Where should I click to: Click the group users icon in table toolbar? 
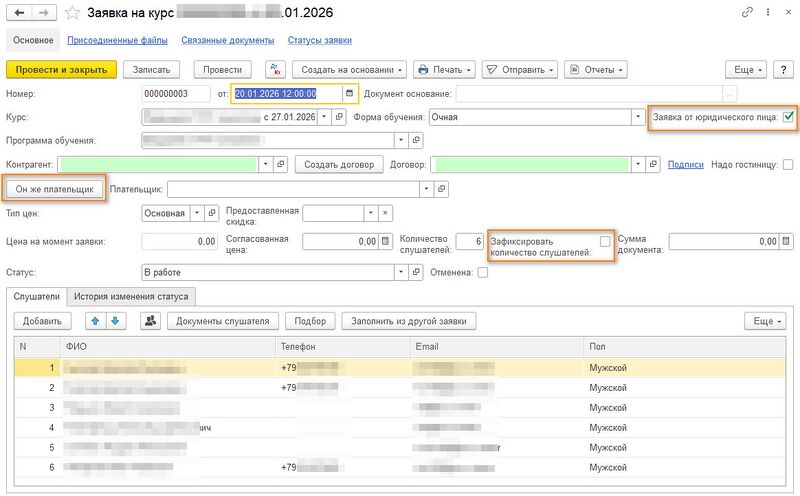pos(151,321)
